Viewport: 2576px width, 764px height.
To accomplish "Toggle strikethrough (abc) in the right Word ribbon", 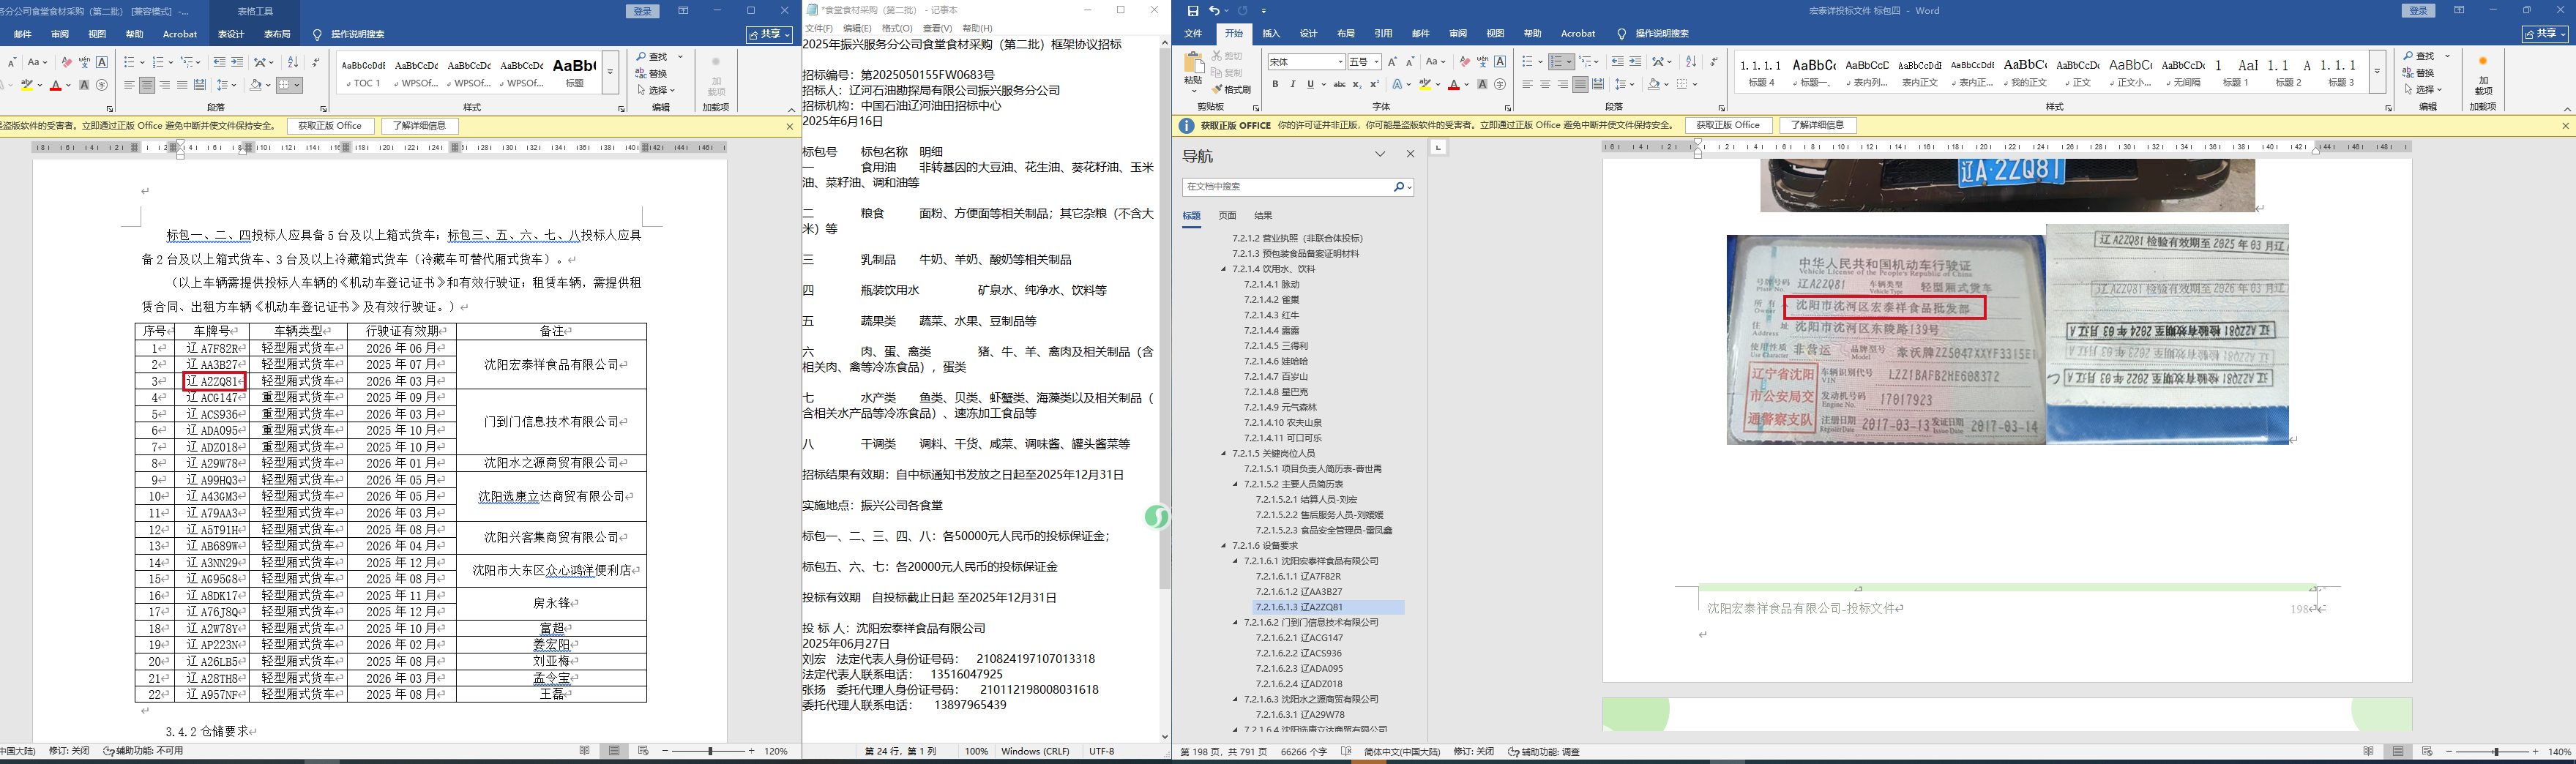I will tap(1339, 85).
